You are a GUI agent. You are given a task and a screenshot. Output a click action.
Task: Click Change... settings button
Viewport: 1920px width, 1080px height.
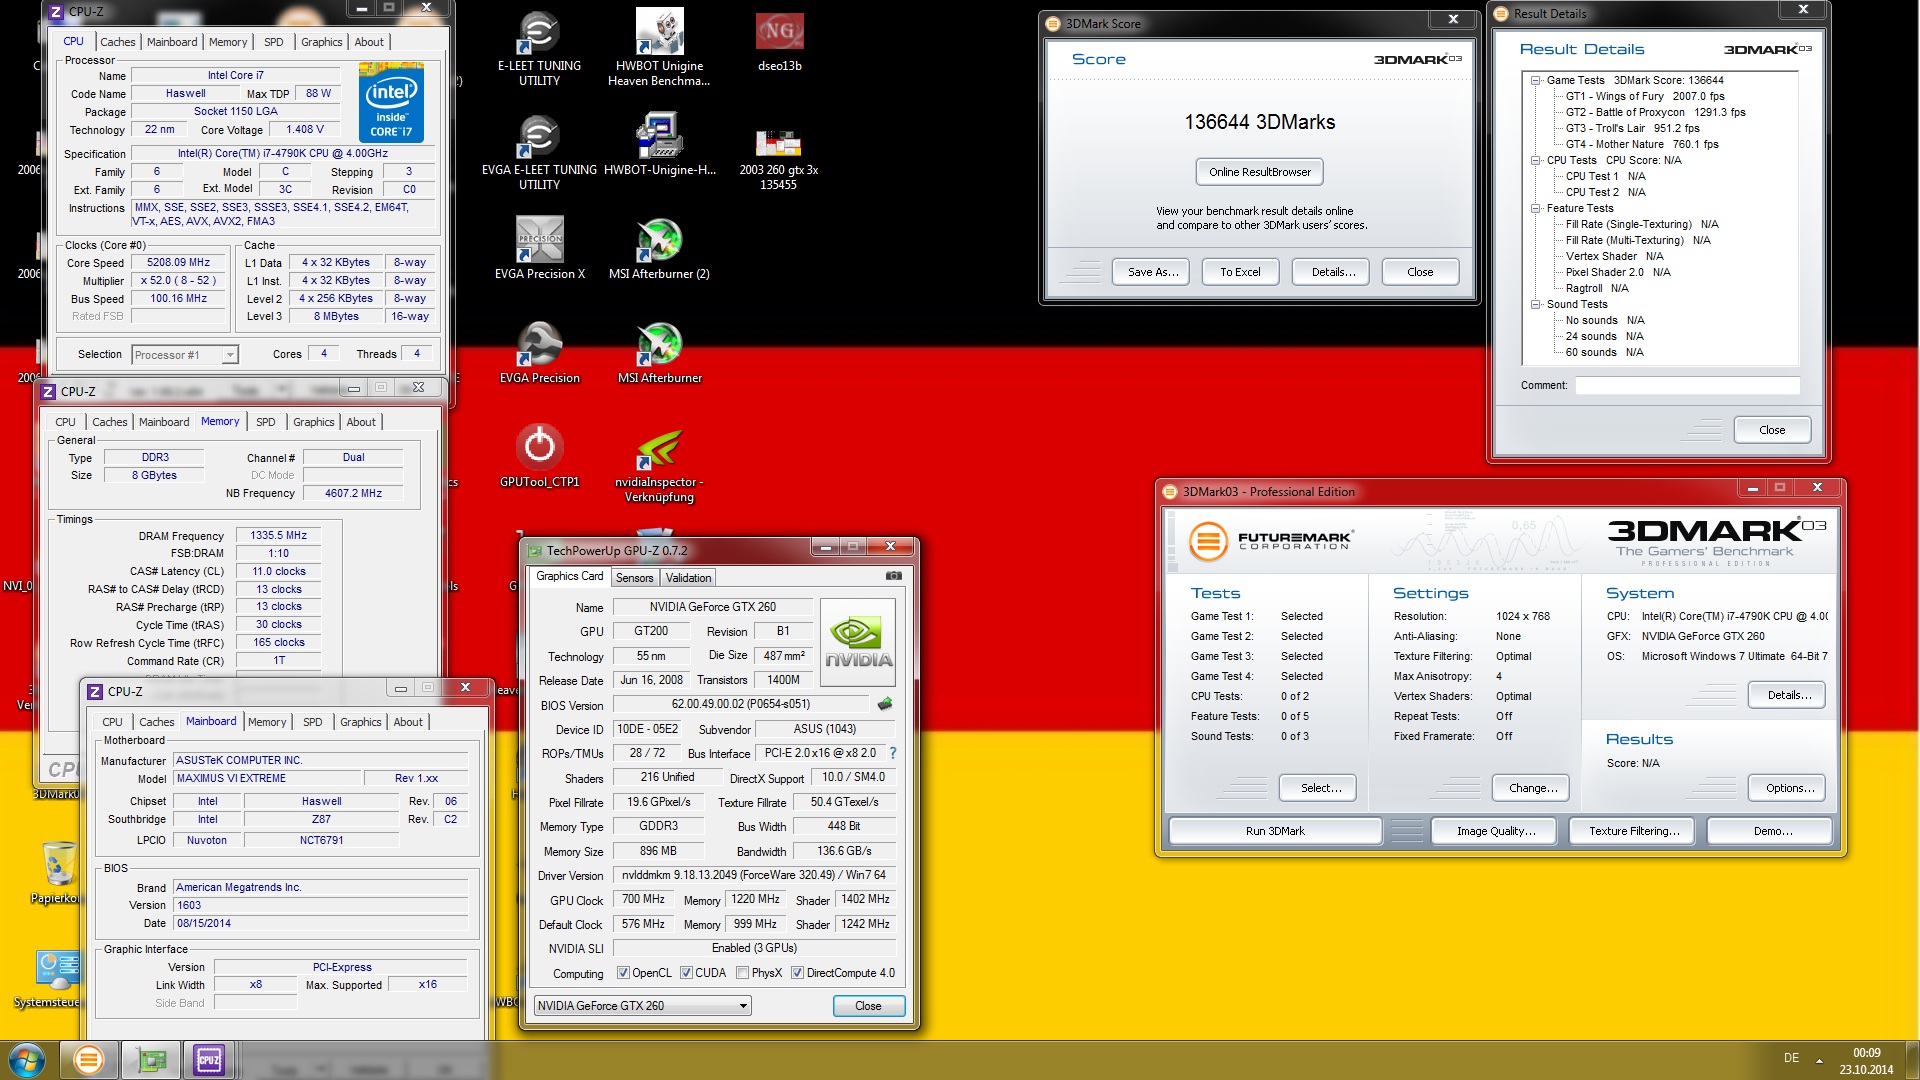tap(1532, 788)
